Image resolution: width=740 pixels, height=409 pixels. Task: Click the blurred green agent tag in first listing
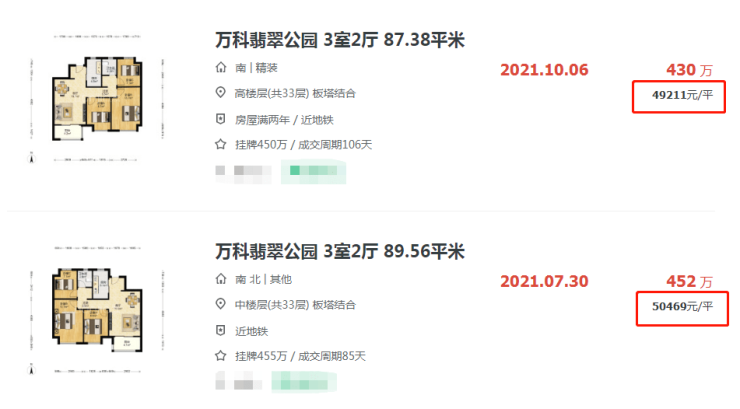(x=315, y=173)
